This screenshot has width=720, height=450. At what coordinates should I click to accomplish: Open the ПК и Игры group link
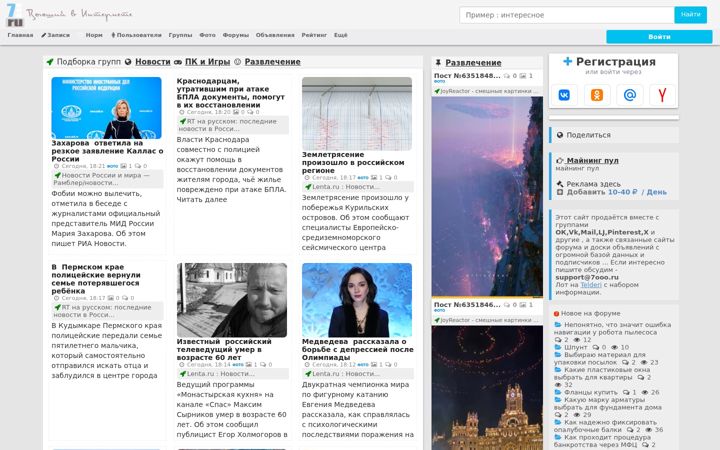pyautogui.click(x=208, y=62)
